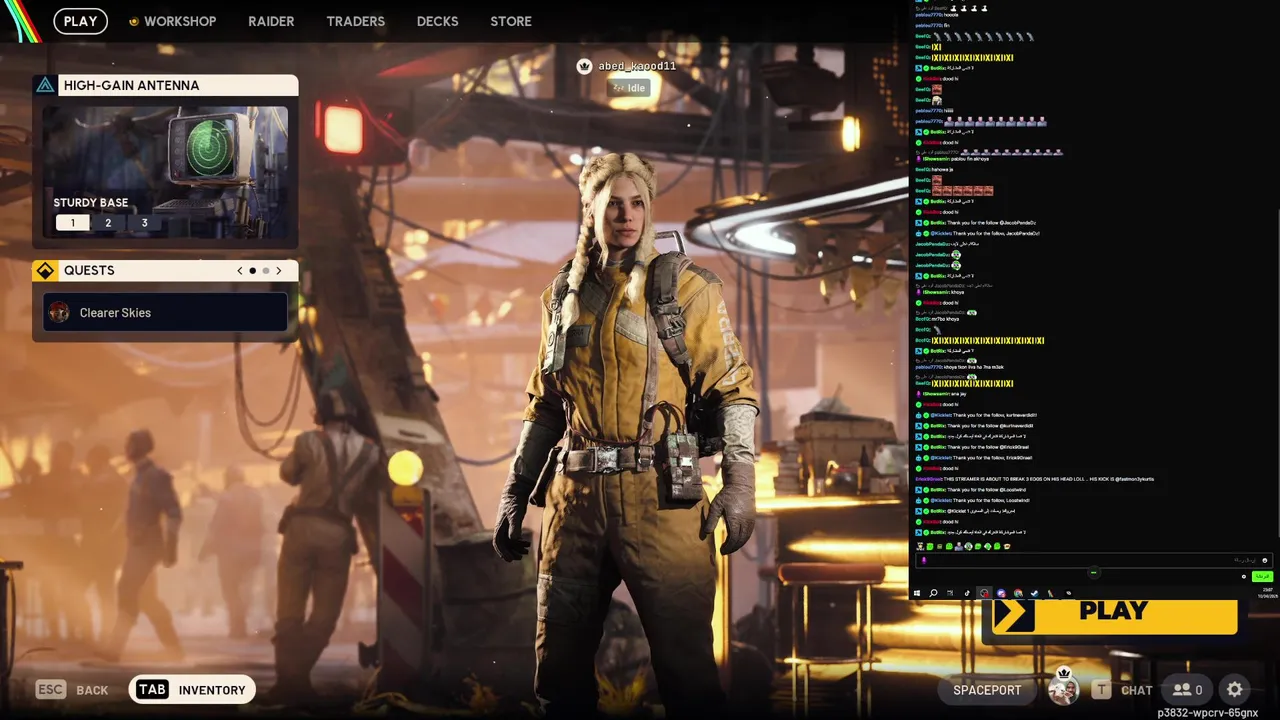1280x720 pixels.
Task: Click the large yellow PLAY button
Action: tap(1114, 615)
